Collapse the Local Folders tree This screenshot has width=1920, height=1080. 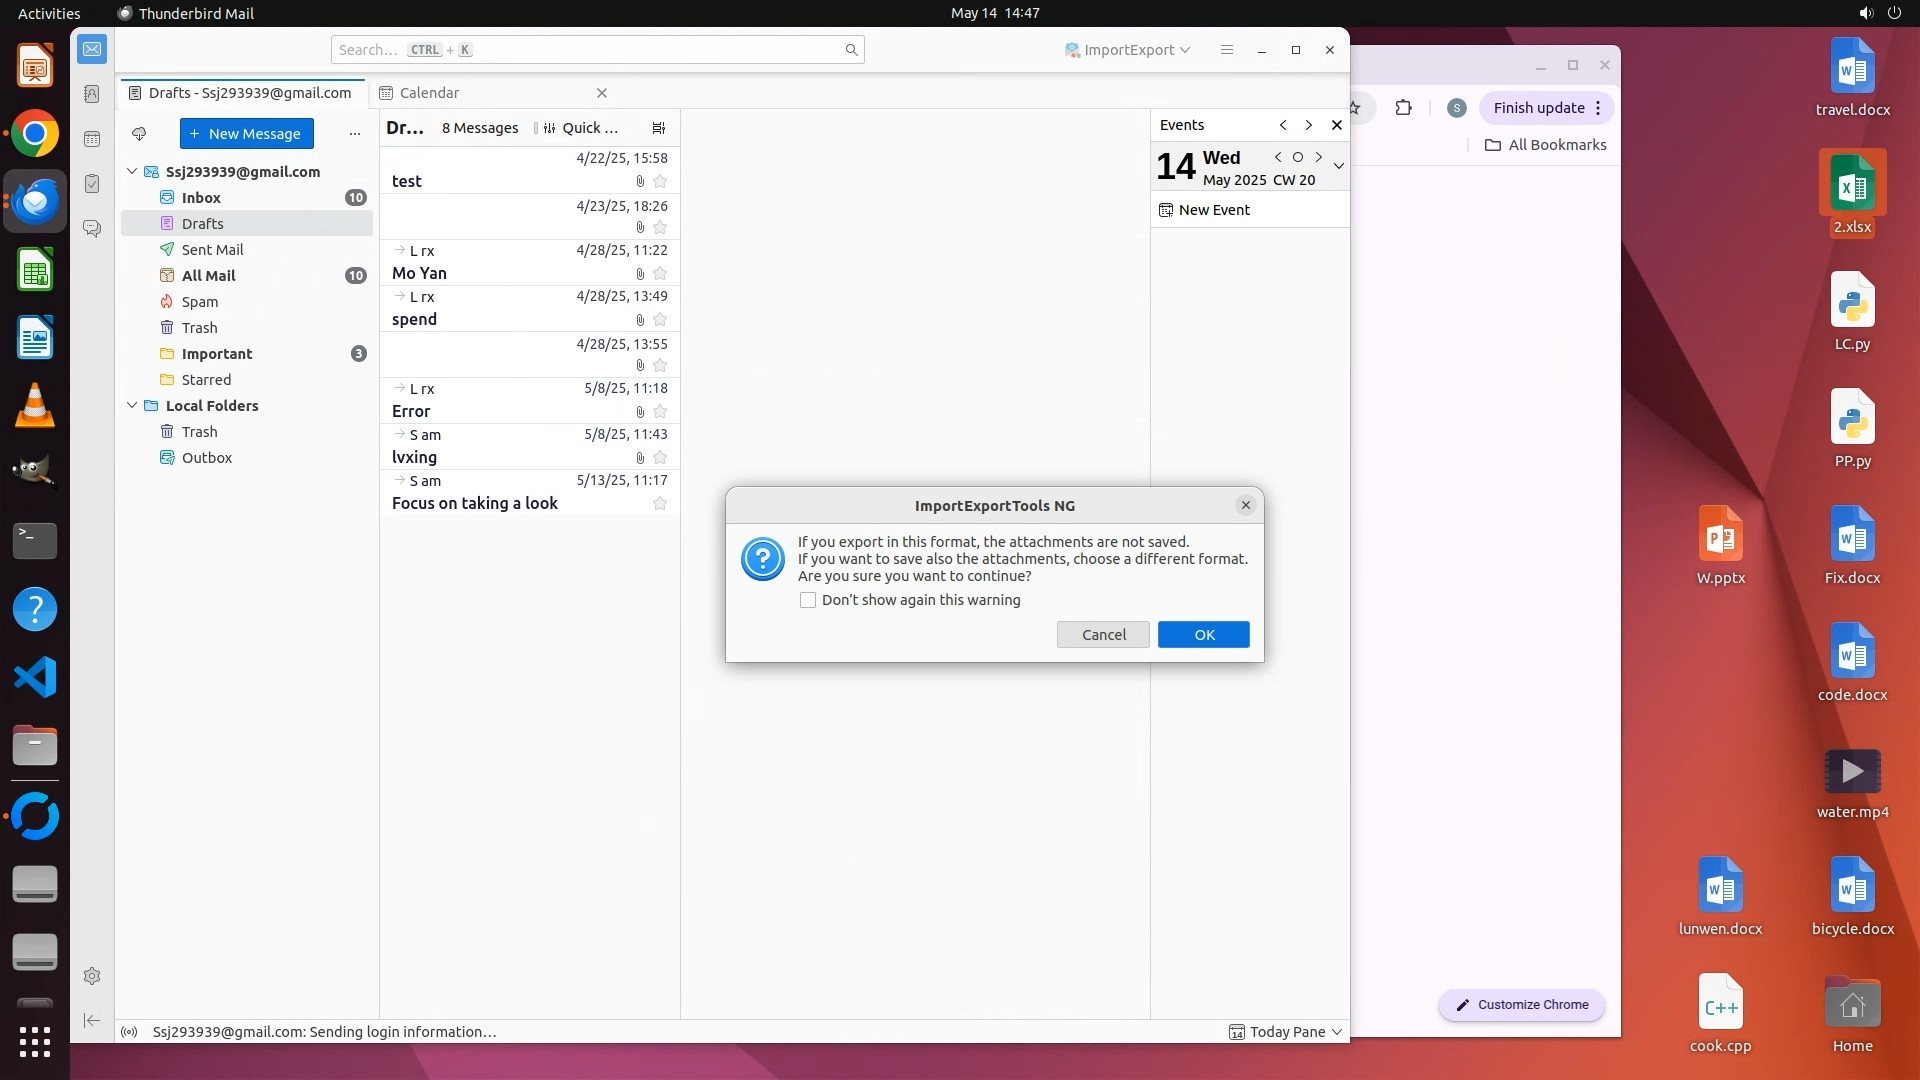point(132,406)
